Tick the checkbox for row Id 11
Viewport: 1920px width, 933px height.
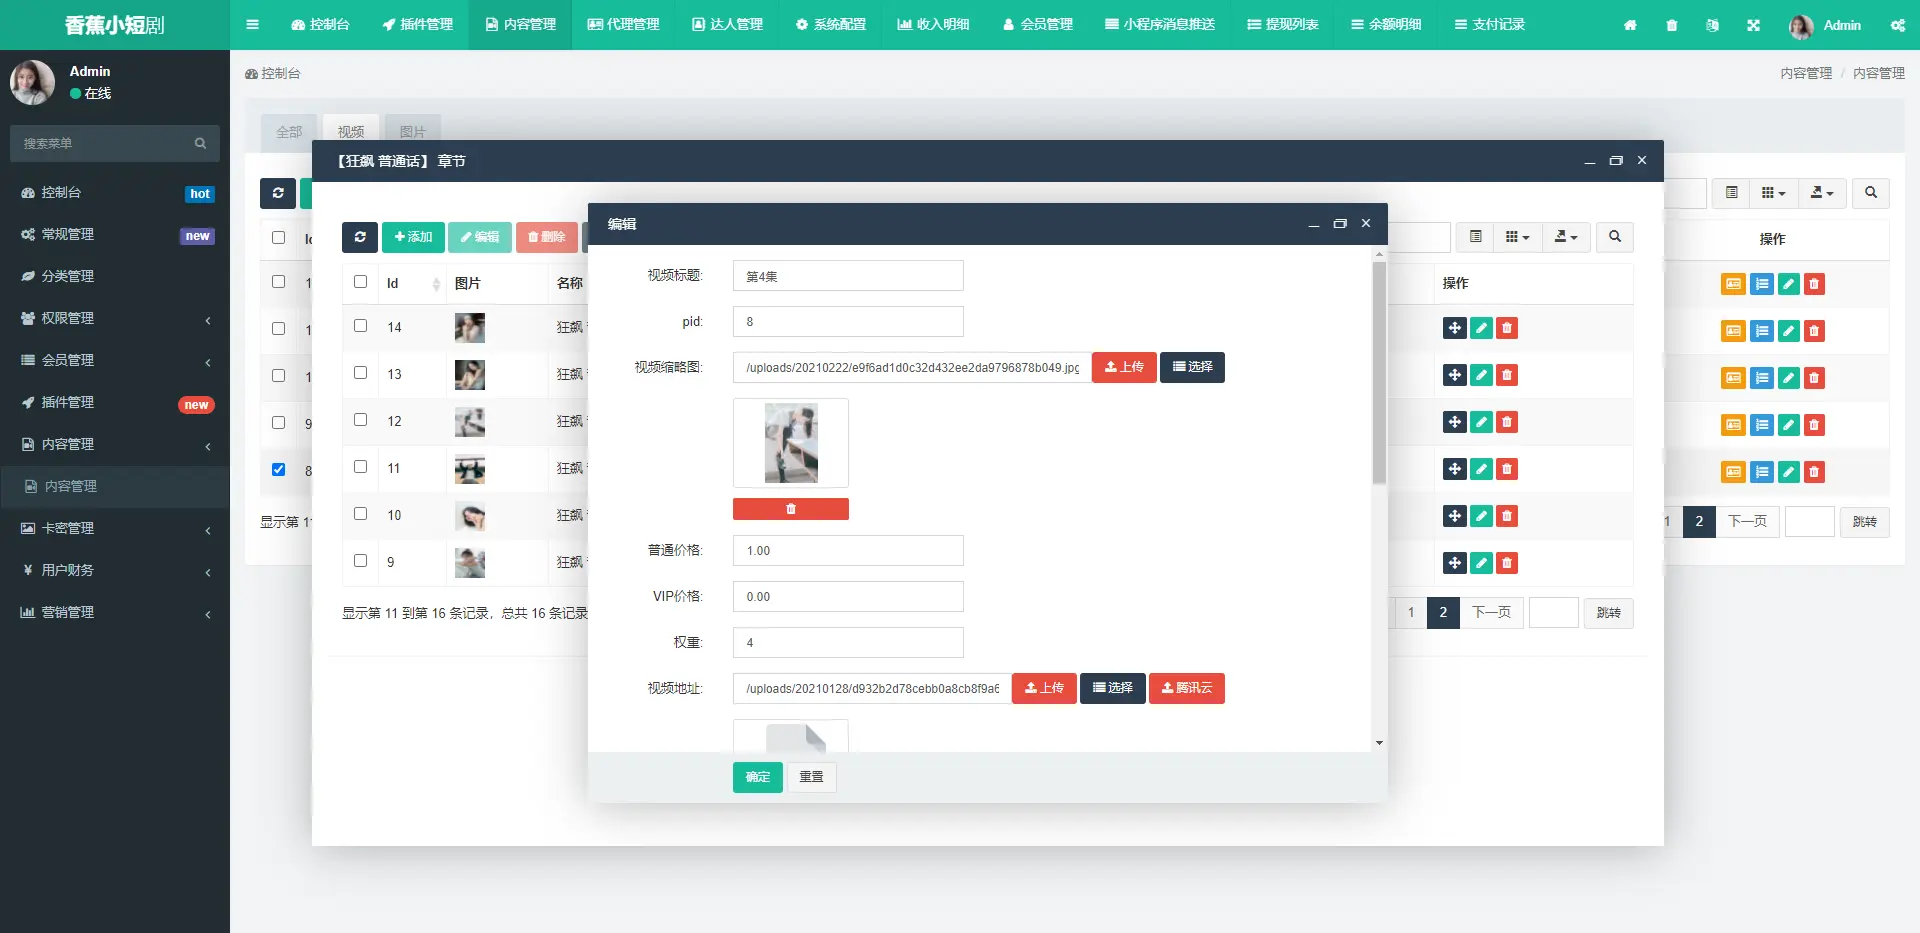(361, 467)
